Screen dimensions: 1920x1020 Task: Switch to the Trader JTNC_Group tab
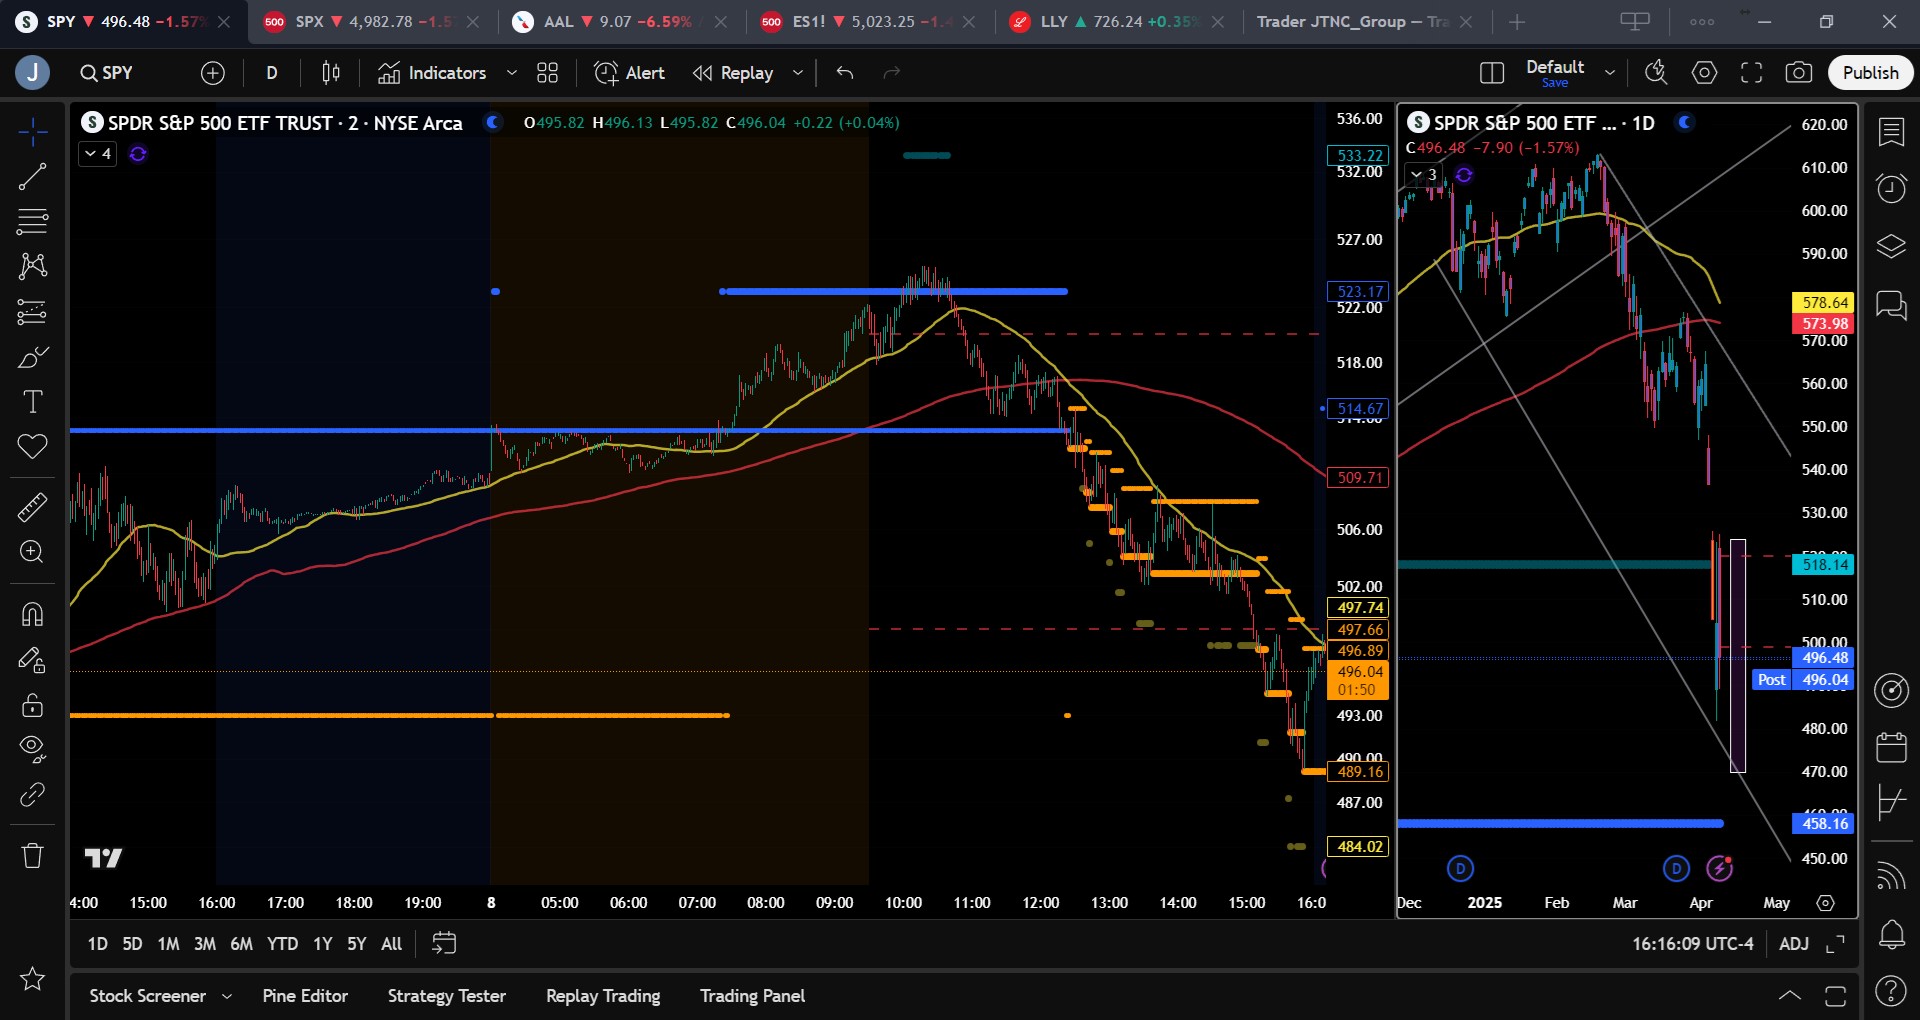[1364, 22]
